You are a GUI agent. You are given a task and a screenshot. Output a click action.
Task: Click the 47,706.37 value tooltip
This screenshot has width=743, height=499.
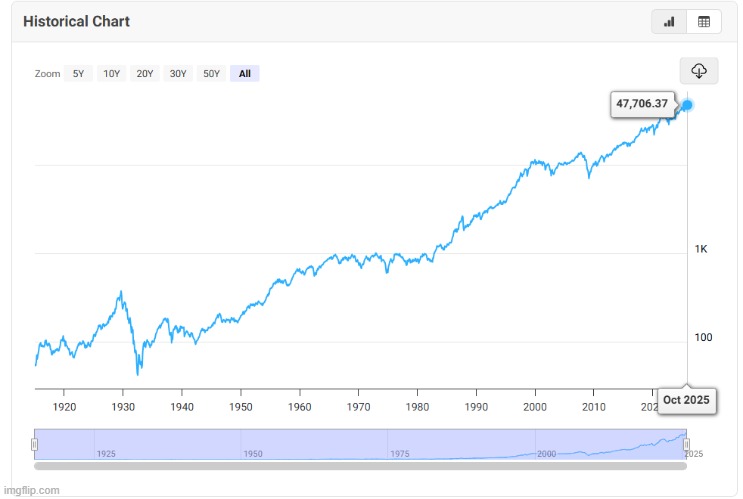pos(642,104)
